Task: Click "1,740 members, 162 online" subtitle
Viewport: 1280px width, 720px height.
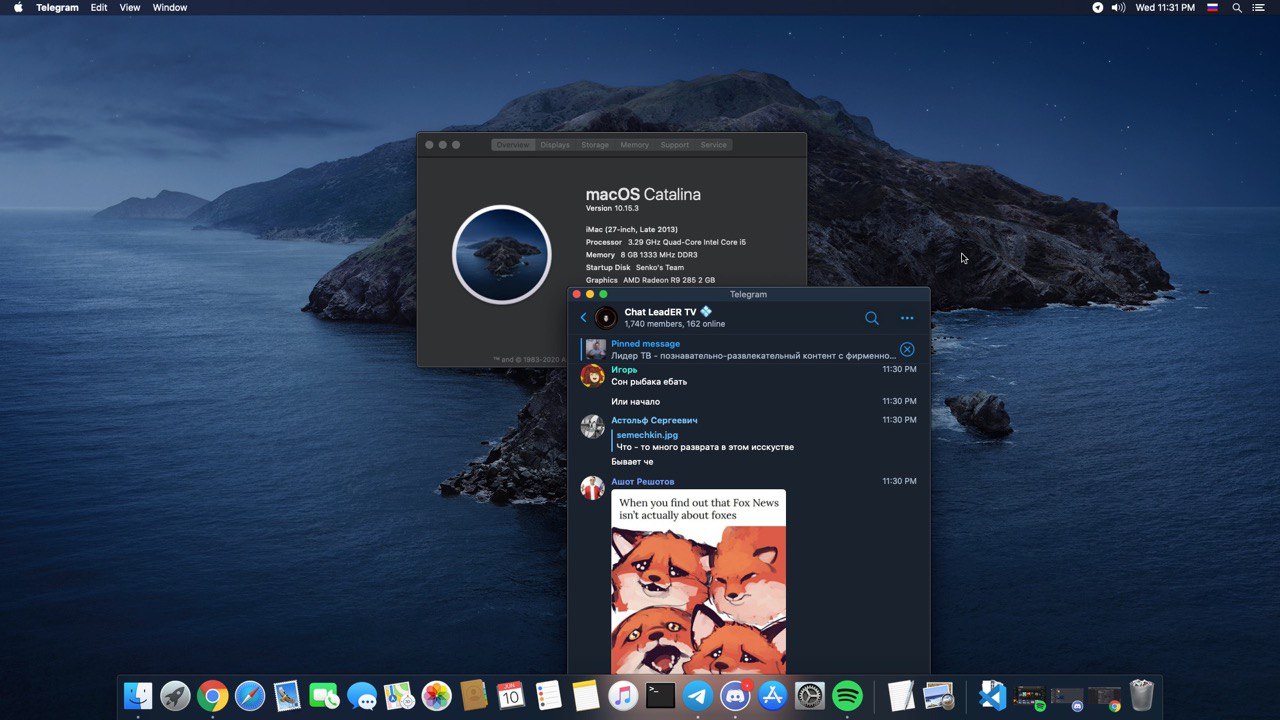Action: pyautogui.click(x=675, y=324)
